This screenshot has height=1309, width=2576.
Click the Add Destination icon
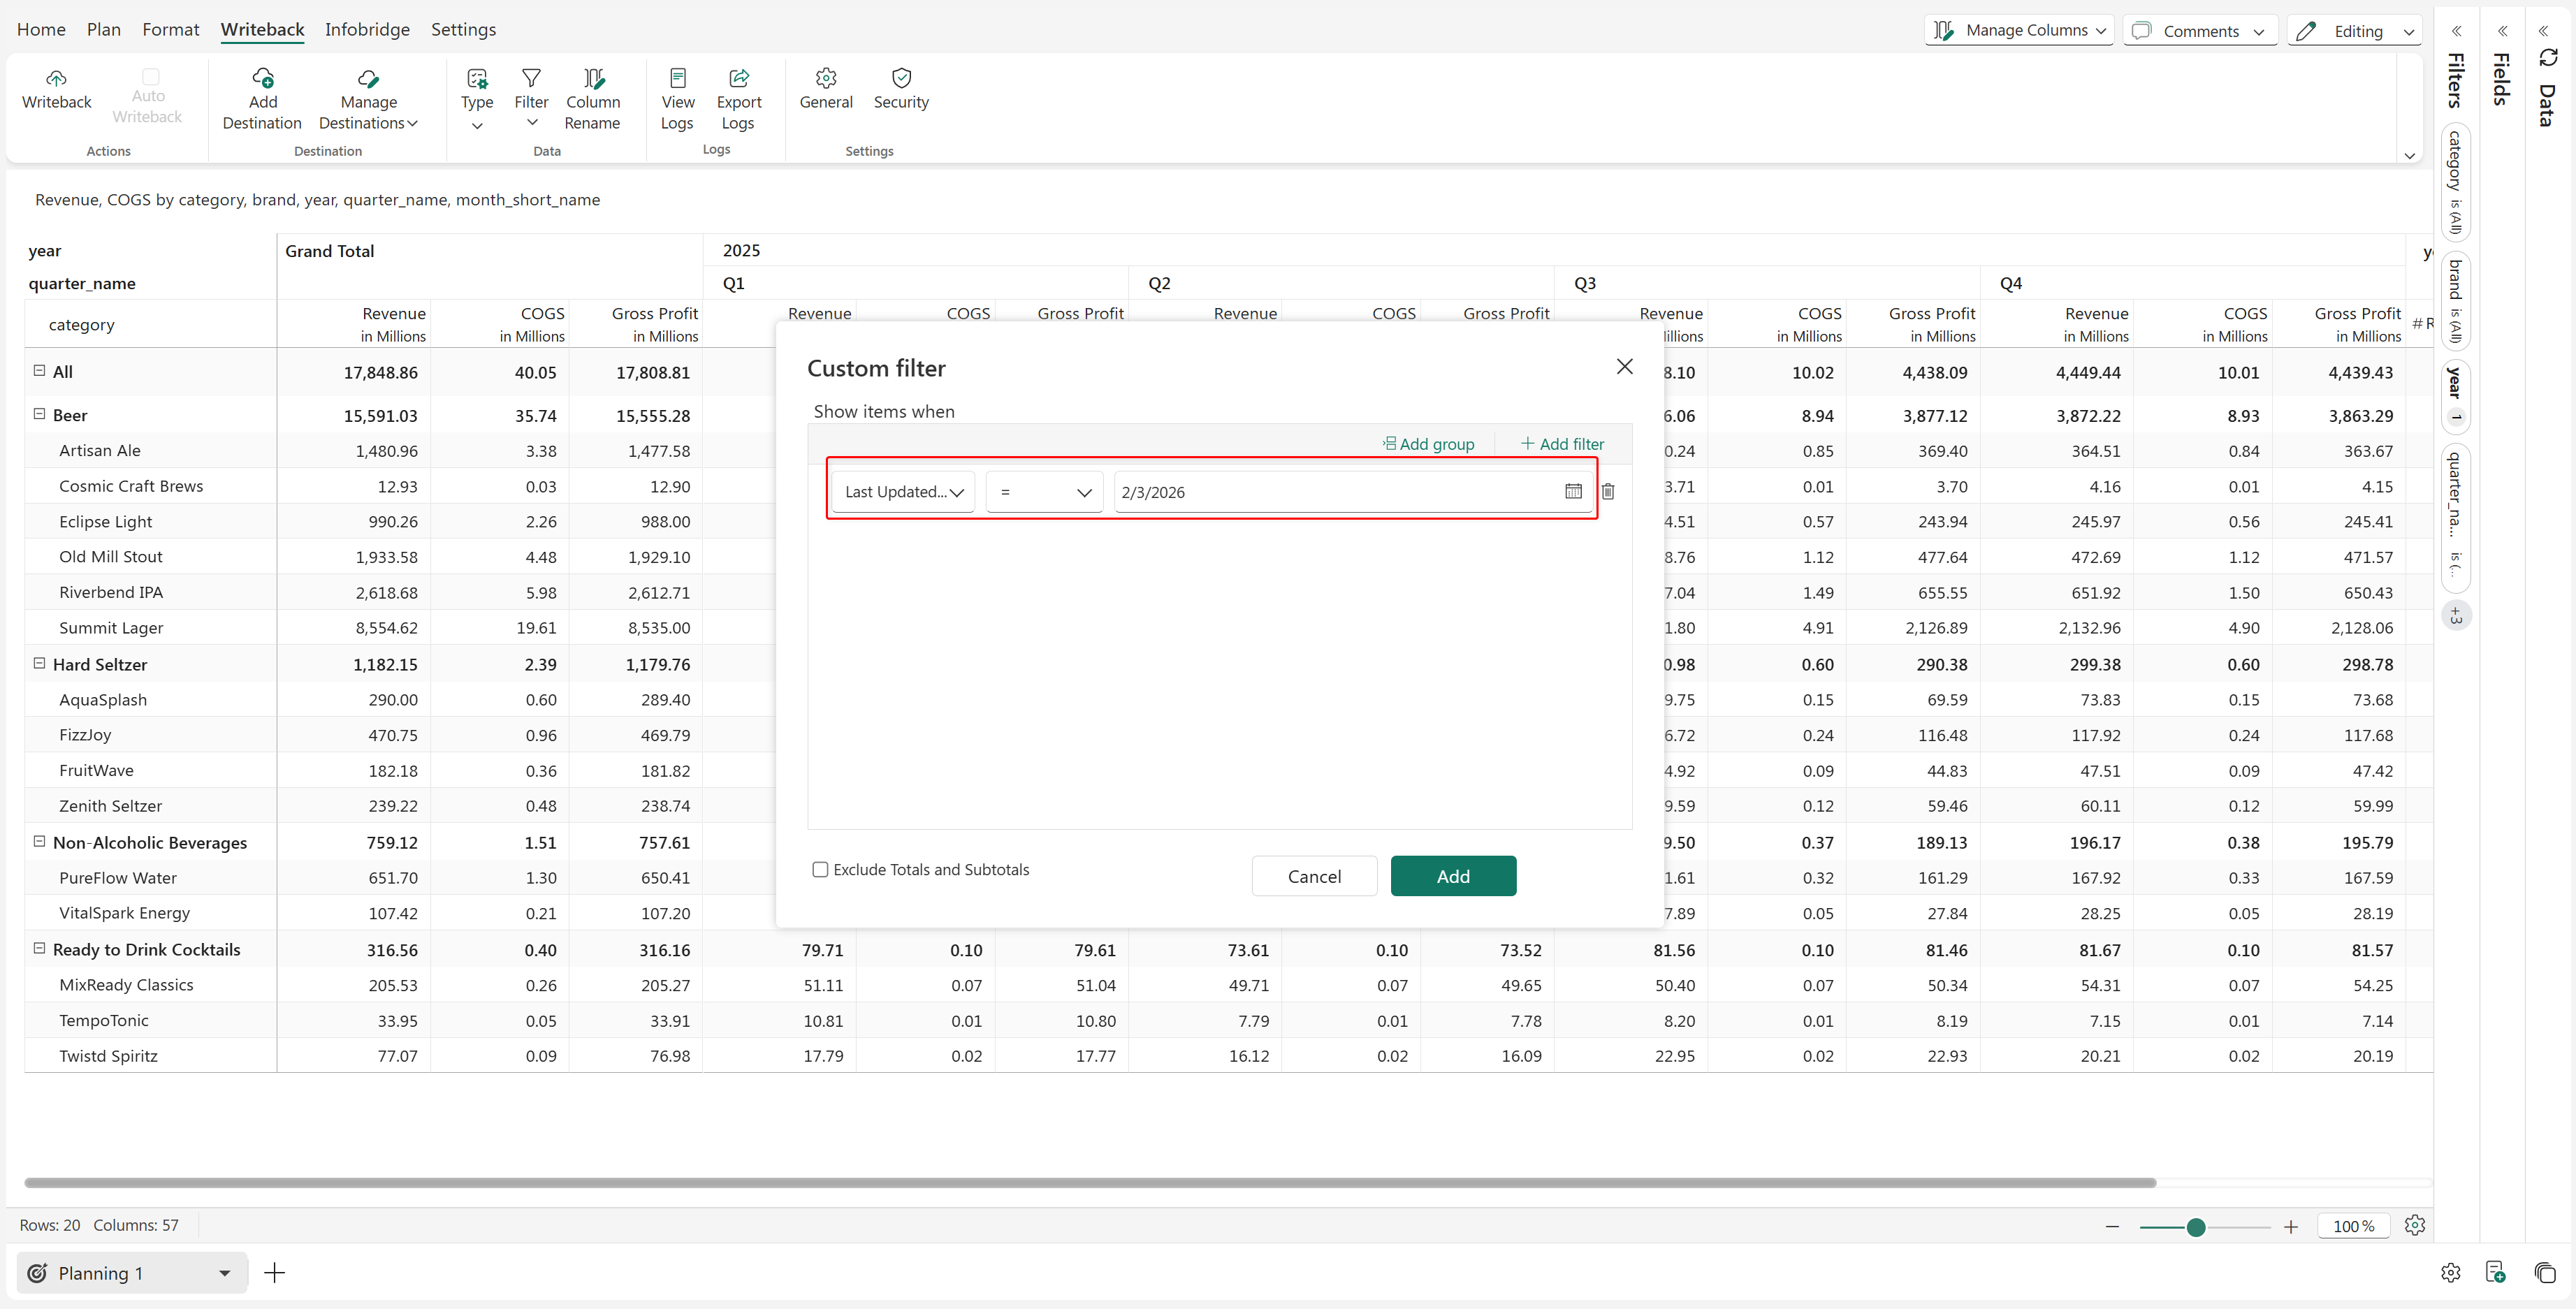(262, 78)
